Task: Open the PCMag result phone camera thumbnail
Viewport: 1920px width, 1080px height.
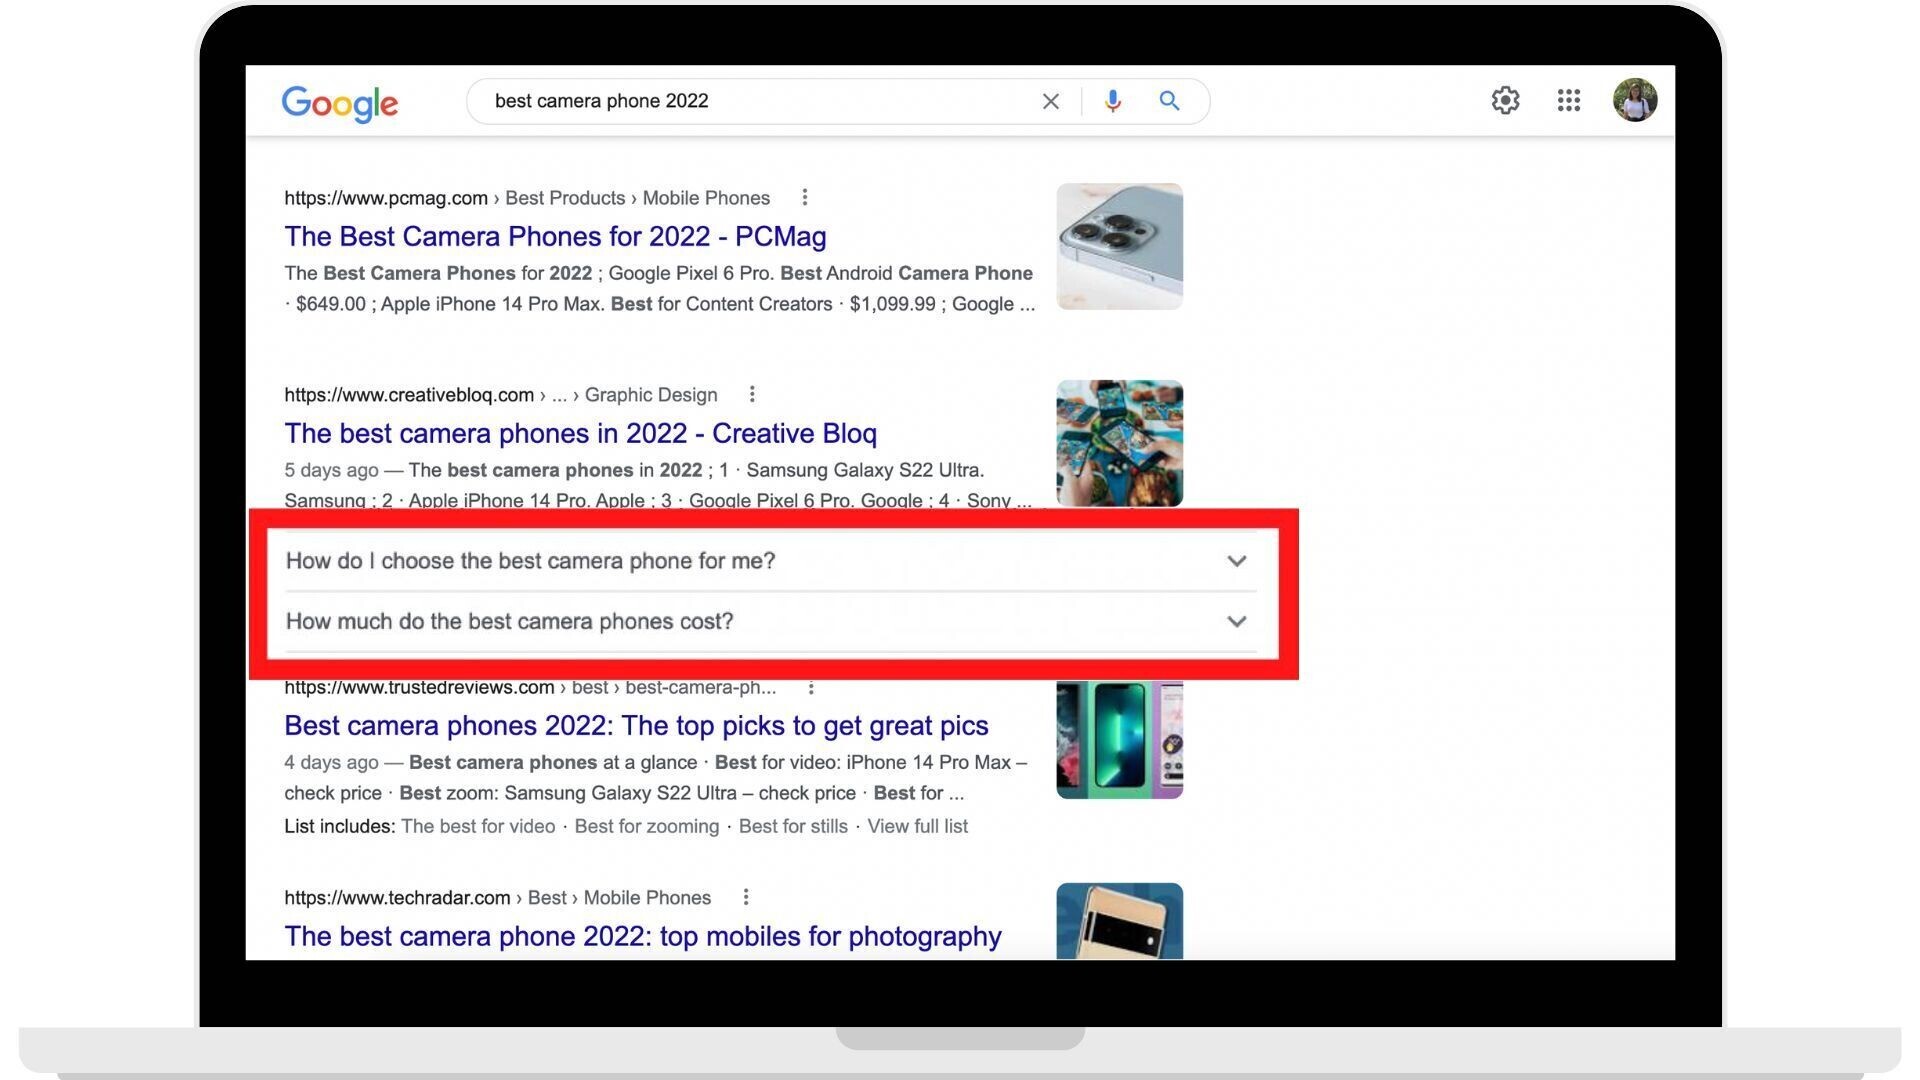Action: (x=1119, y=246)
